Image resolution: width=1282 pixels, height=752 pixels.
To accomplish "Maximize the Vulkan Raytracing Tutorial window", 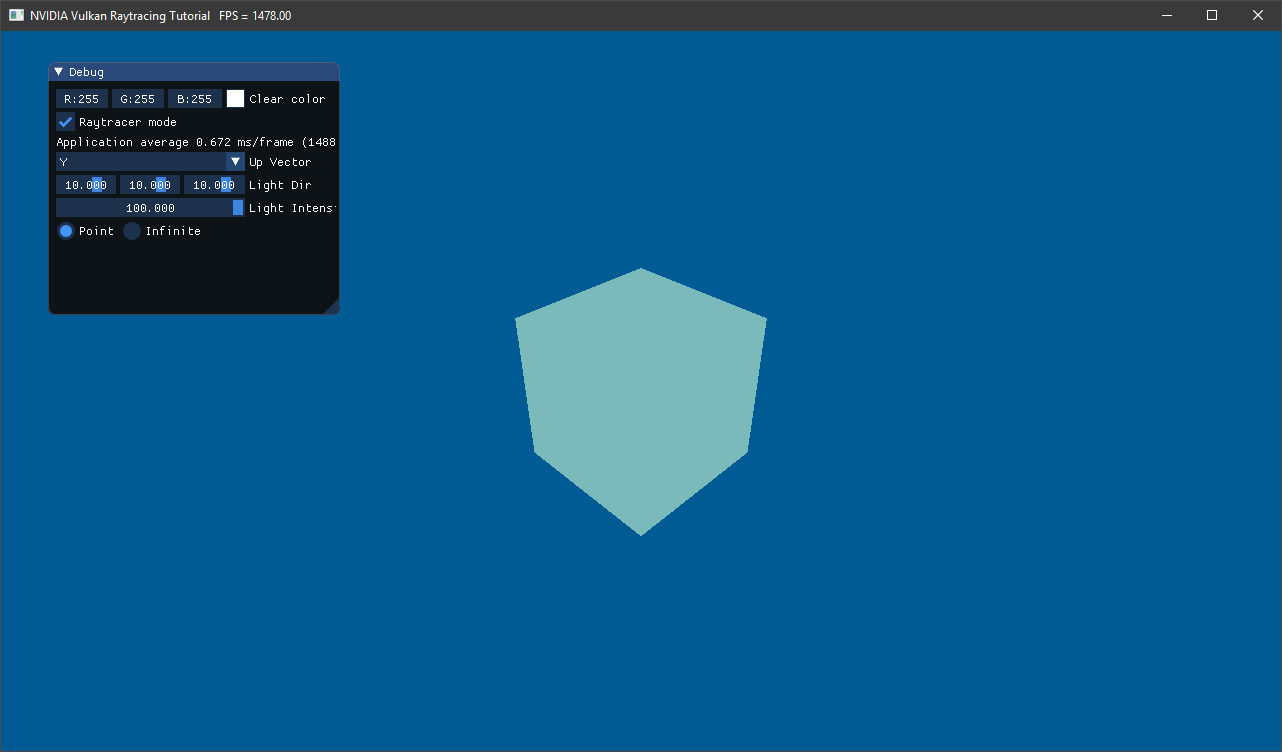I will coord(1212,15).
